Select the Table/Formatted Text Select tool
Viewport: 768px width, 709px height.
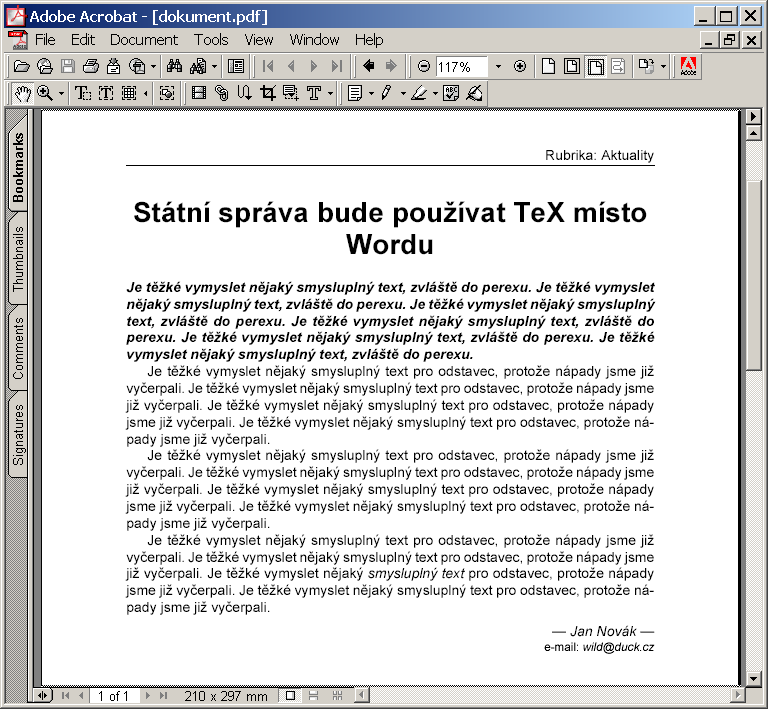(x=129, y=93)
